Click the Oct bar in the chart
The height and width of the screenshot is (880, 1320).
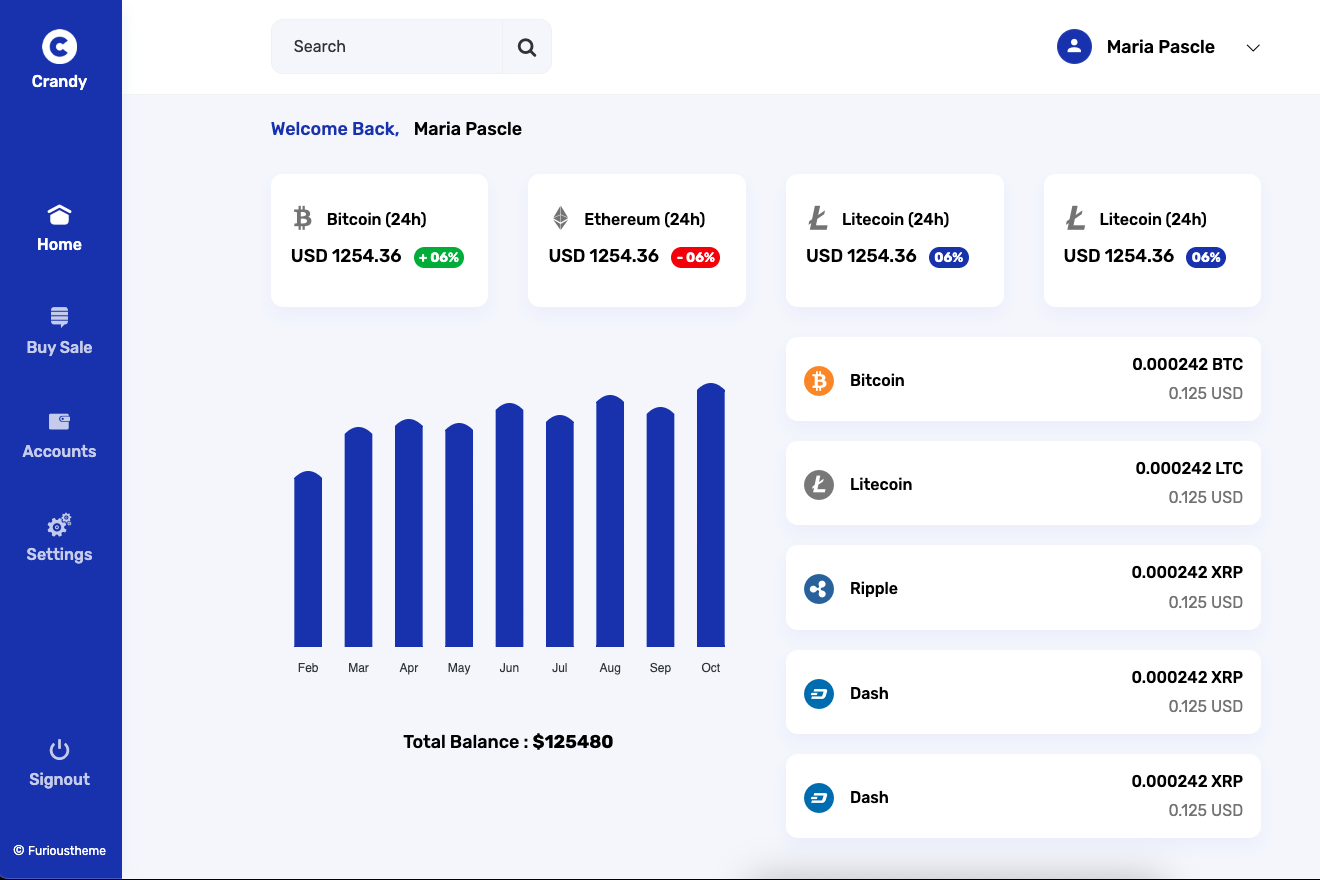tap(711, 515)
